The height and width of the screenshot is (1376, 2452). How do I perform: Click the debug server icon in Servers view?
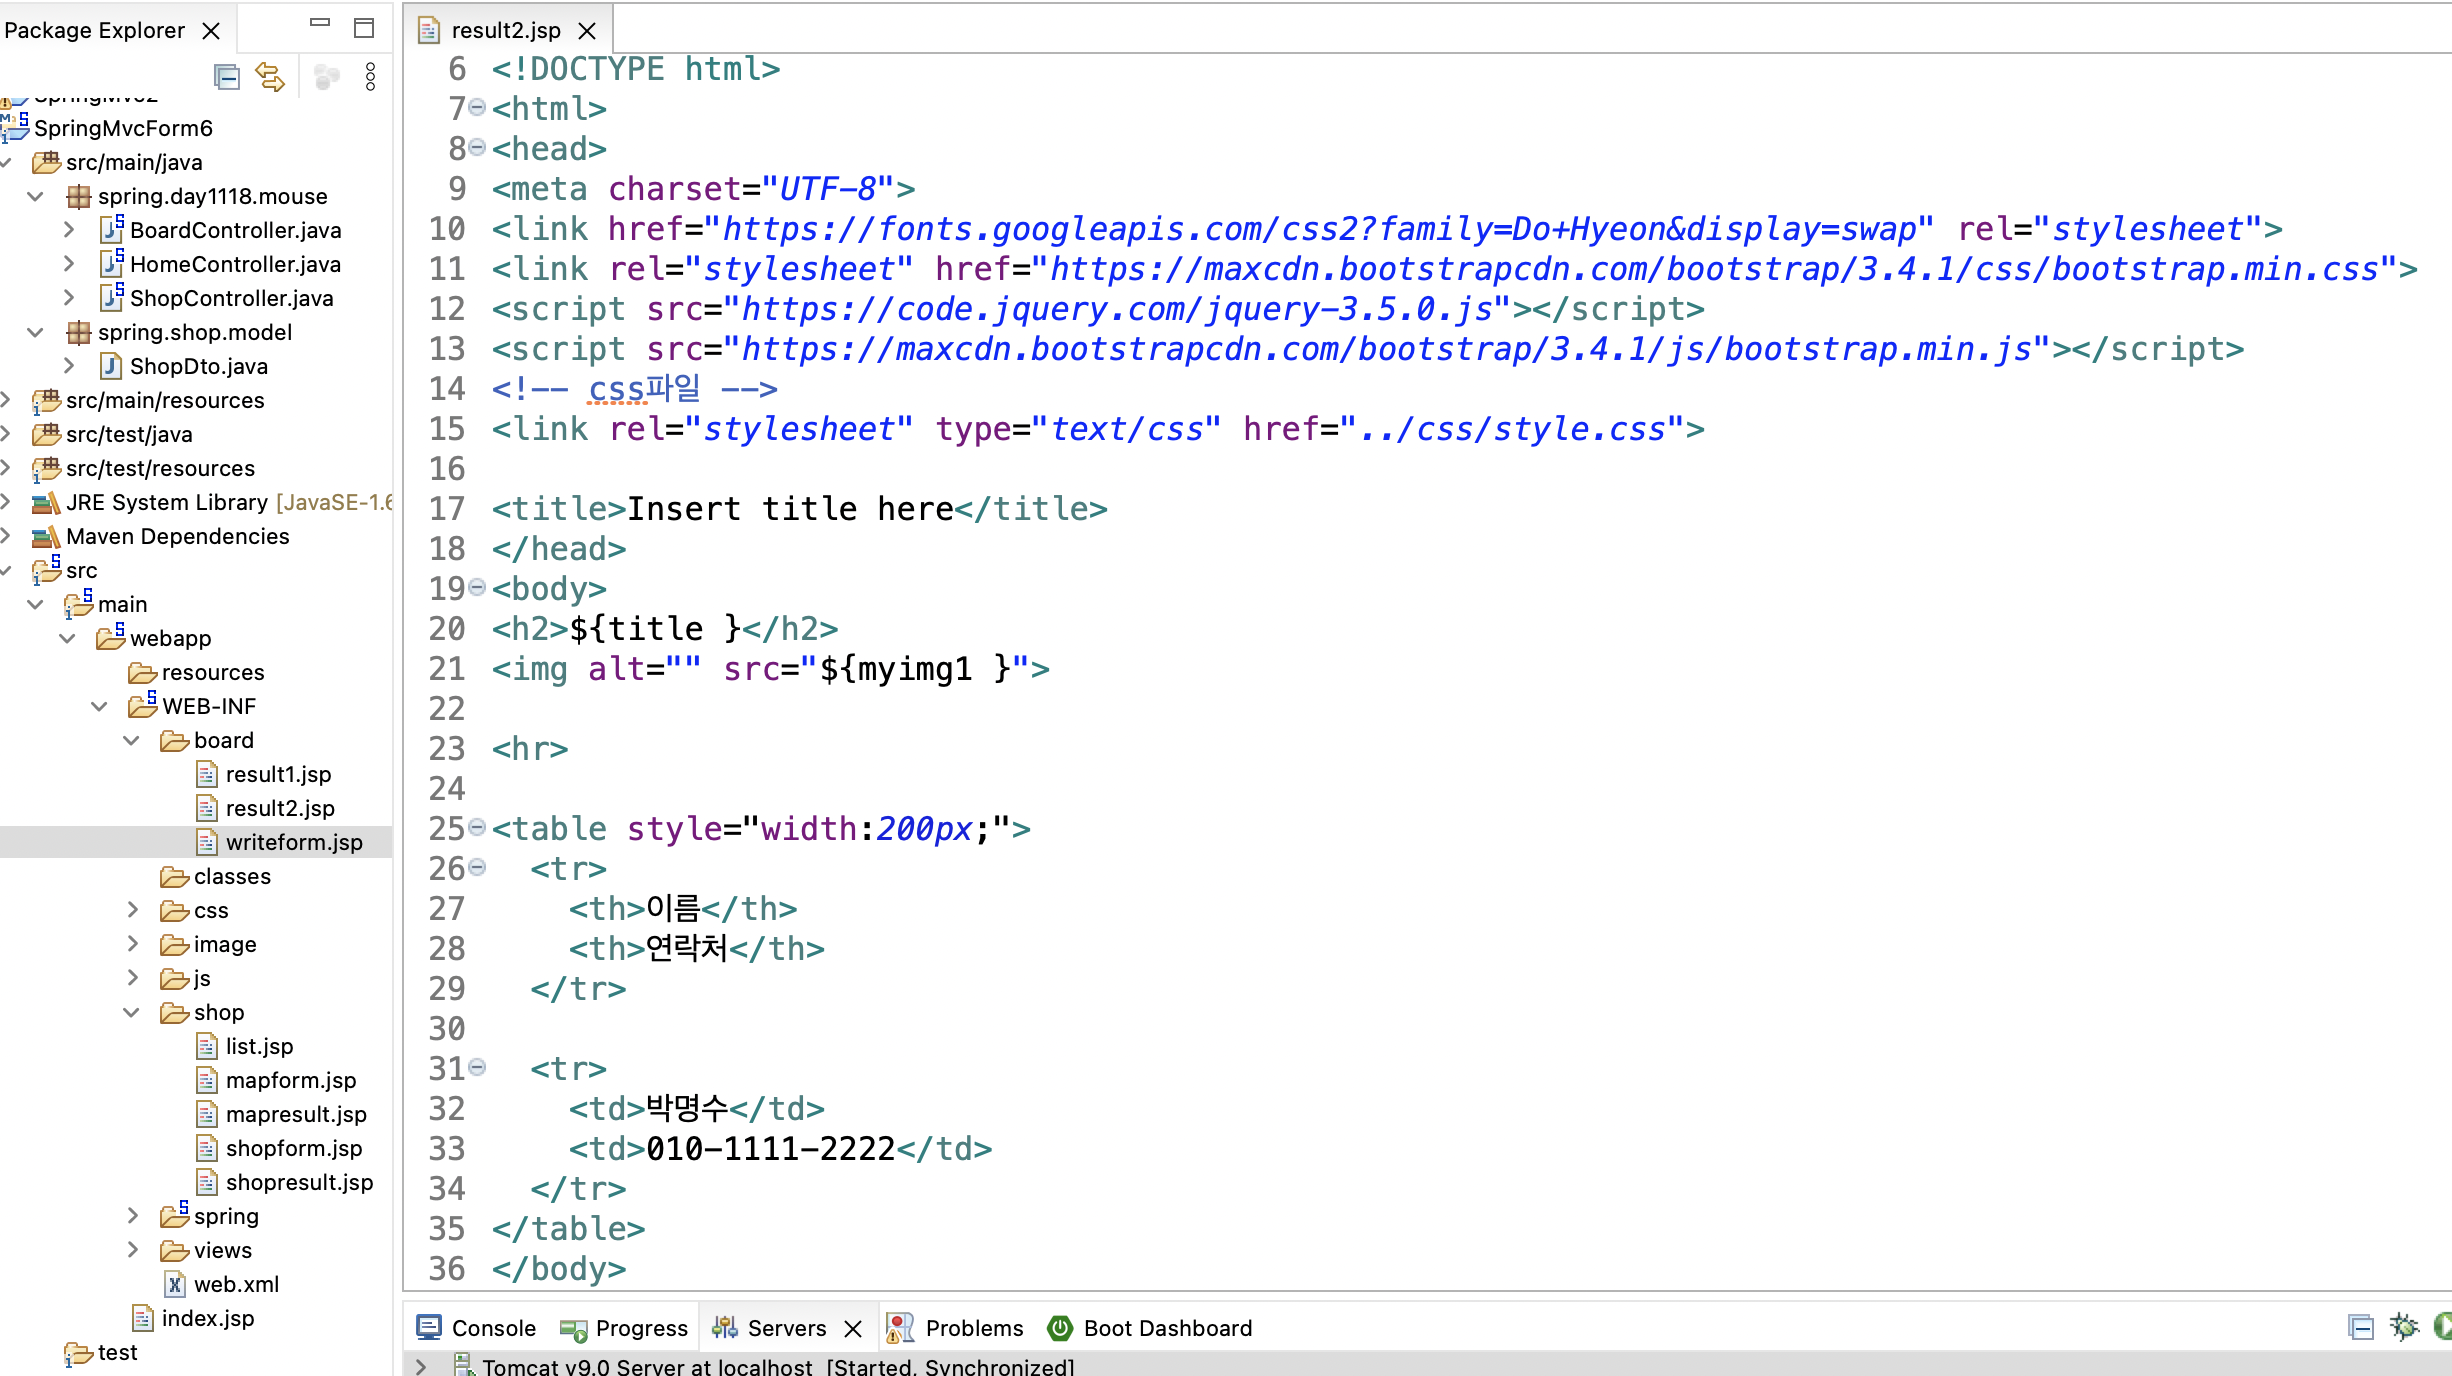point(2404,1327)
